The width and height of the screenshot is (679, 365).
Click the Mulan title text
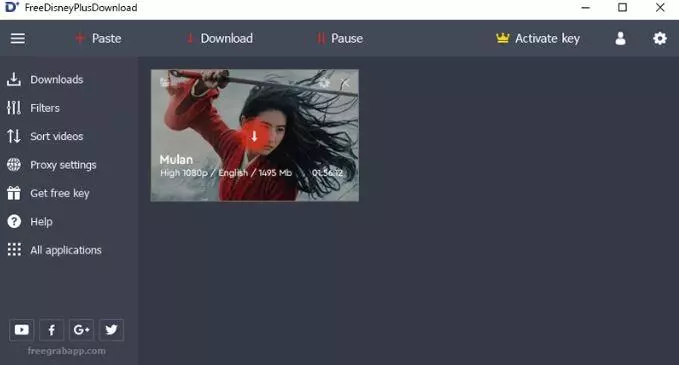[176, 160]
